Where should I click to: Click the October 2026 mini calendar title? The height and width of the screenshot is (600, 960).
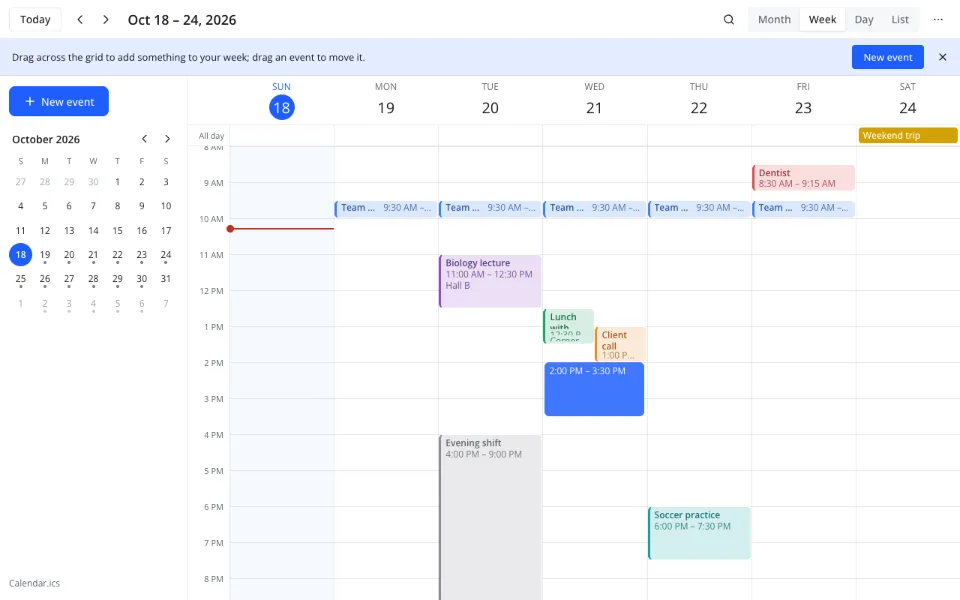tap(46, 139)
